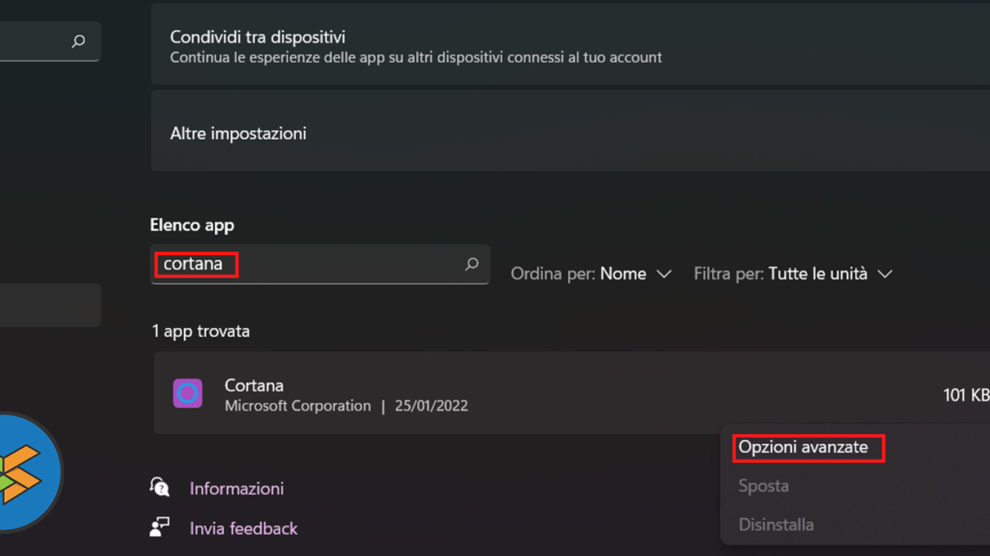The image size is (990, 556).
Task: Click the sidebar settings search box
Action: [x=40, y=41]
